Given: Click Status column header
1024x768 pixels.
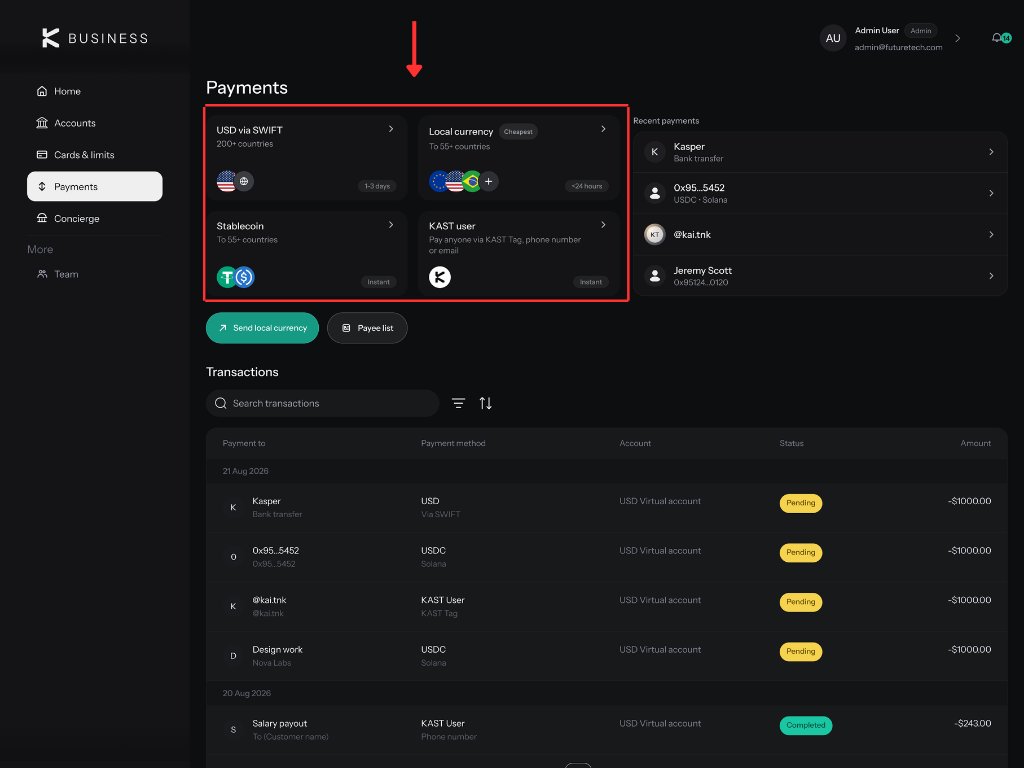Looking at the screenshot, I should point(792,443).
